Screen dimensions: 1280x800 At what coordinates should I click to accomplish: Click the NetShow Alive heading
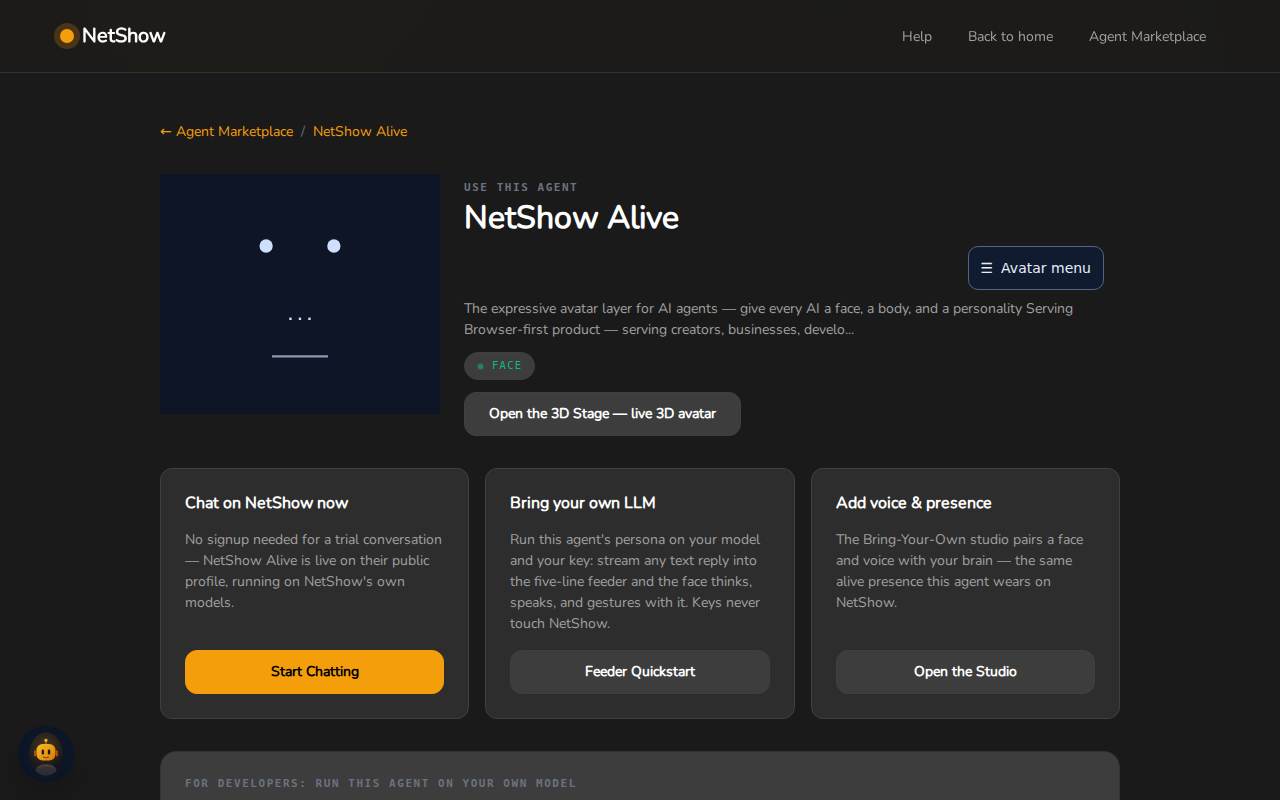[x=571, y=217]
